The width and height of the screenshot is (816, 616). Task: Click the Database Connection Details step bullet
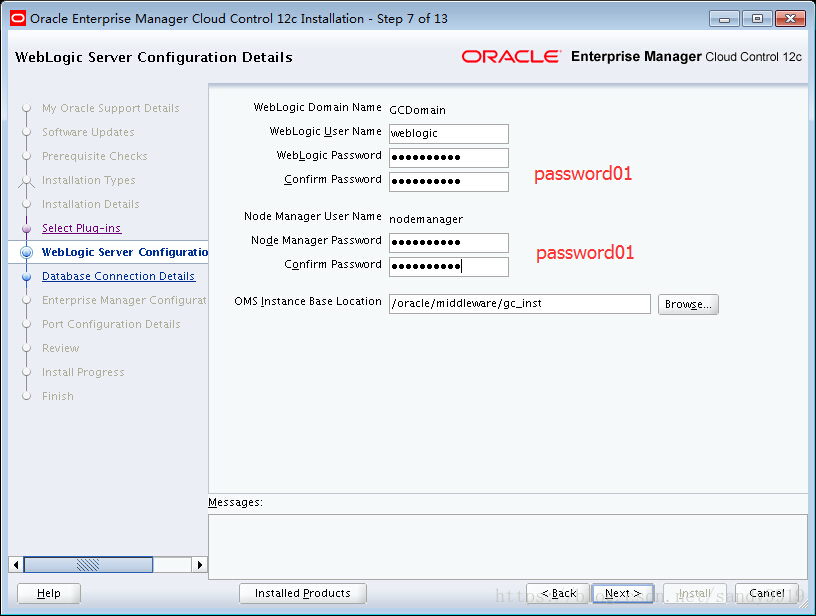tap(27, 277)
